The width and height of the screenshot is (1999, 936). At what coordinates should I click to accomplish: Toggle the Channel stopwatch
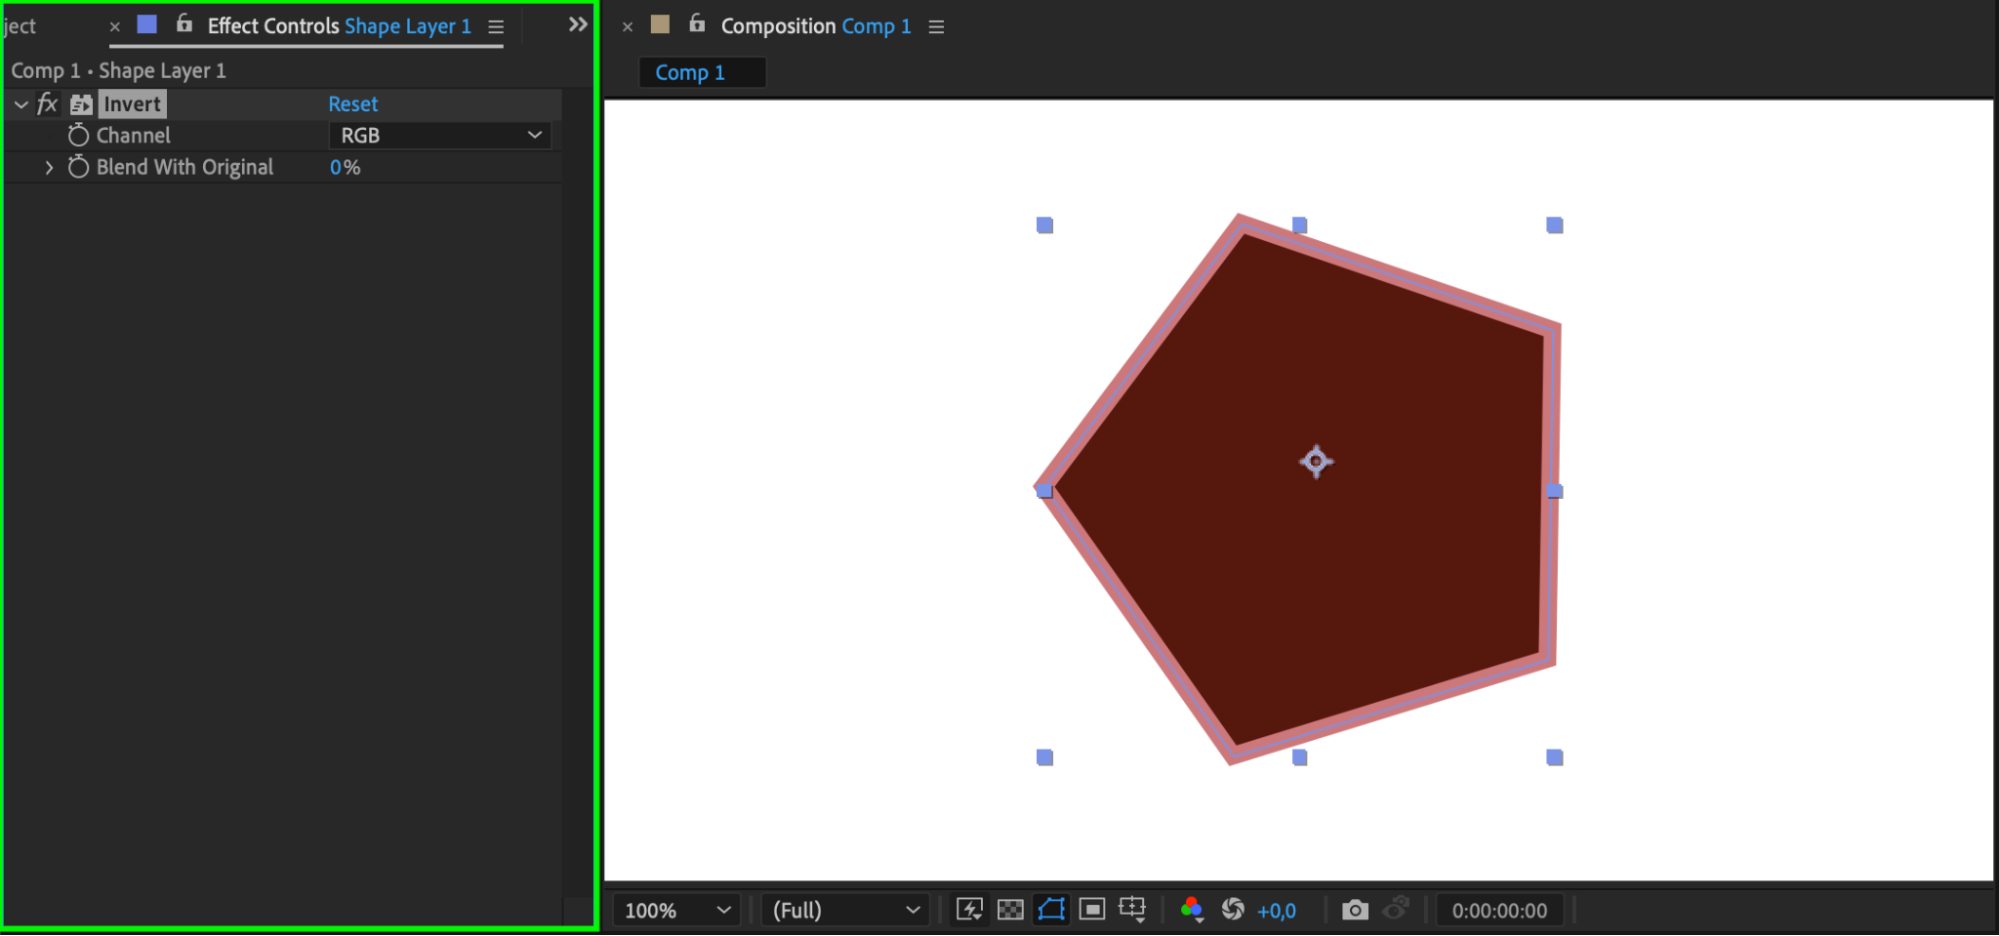(x=78, y=135)
